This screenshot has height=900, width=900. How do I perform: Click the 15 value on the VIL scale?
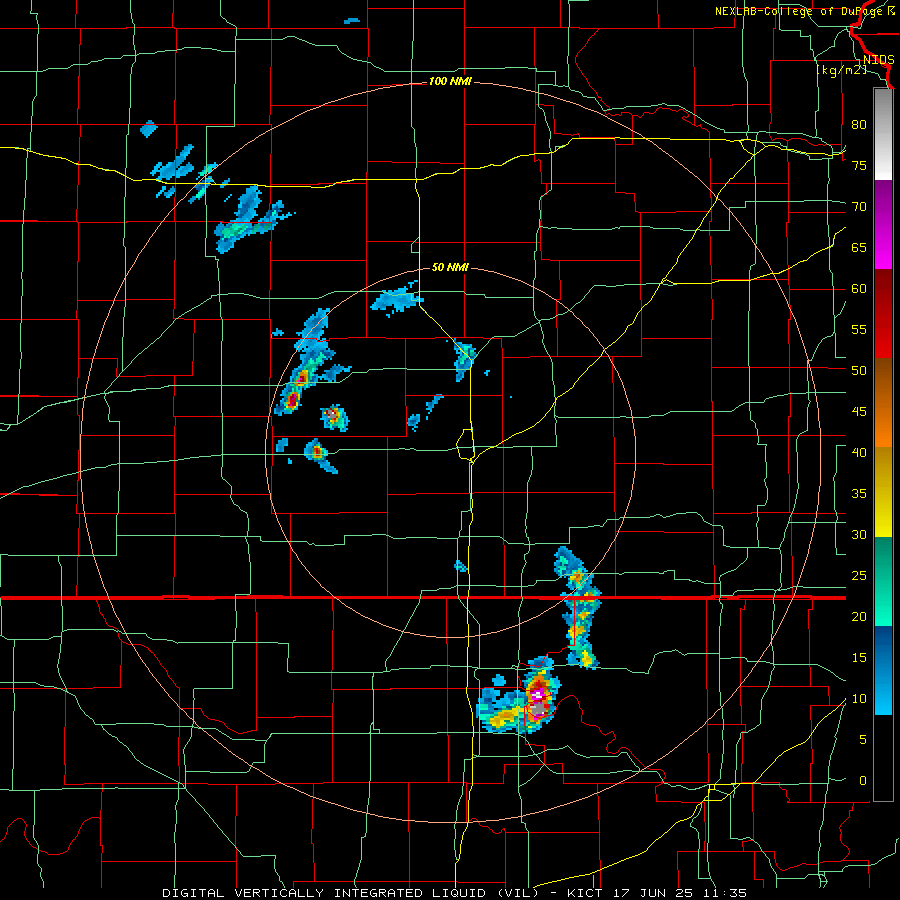(x=859, y=658)
